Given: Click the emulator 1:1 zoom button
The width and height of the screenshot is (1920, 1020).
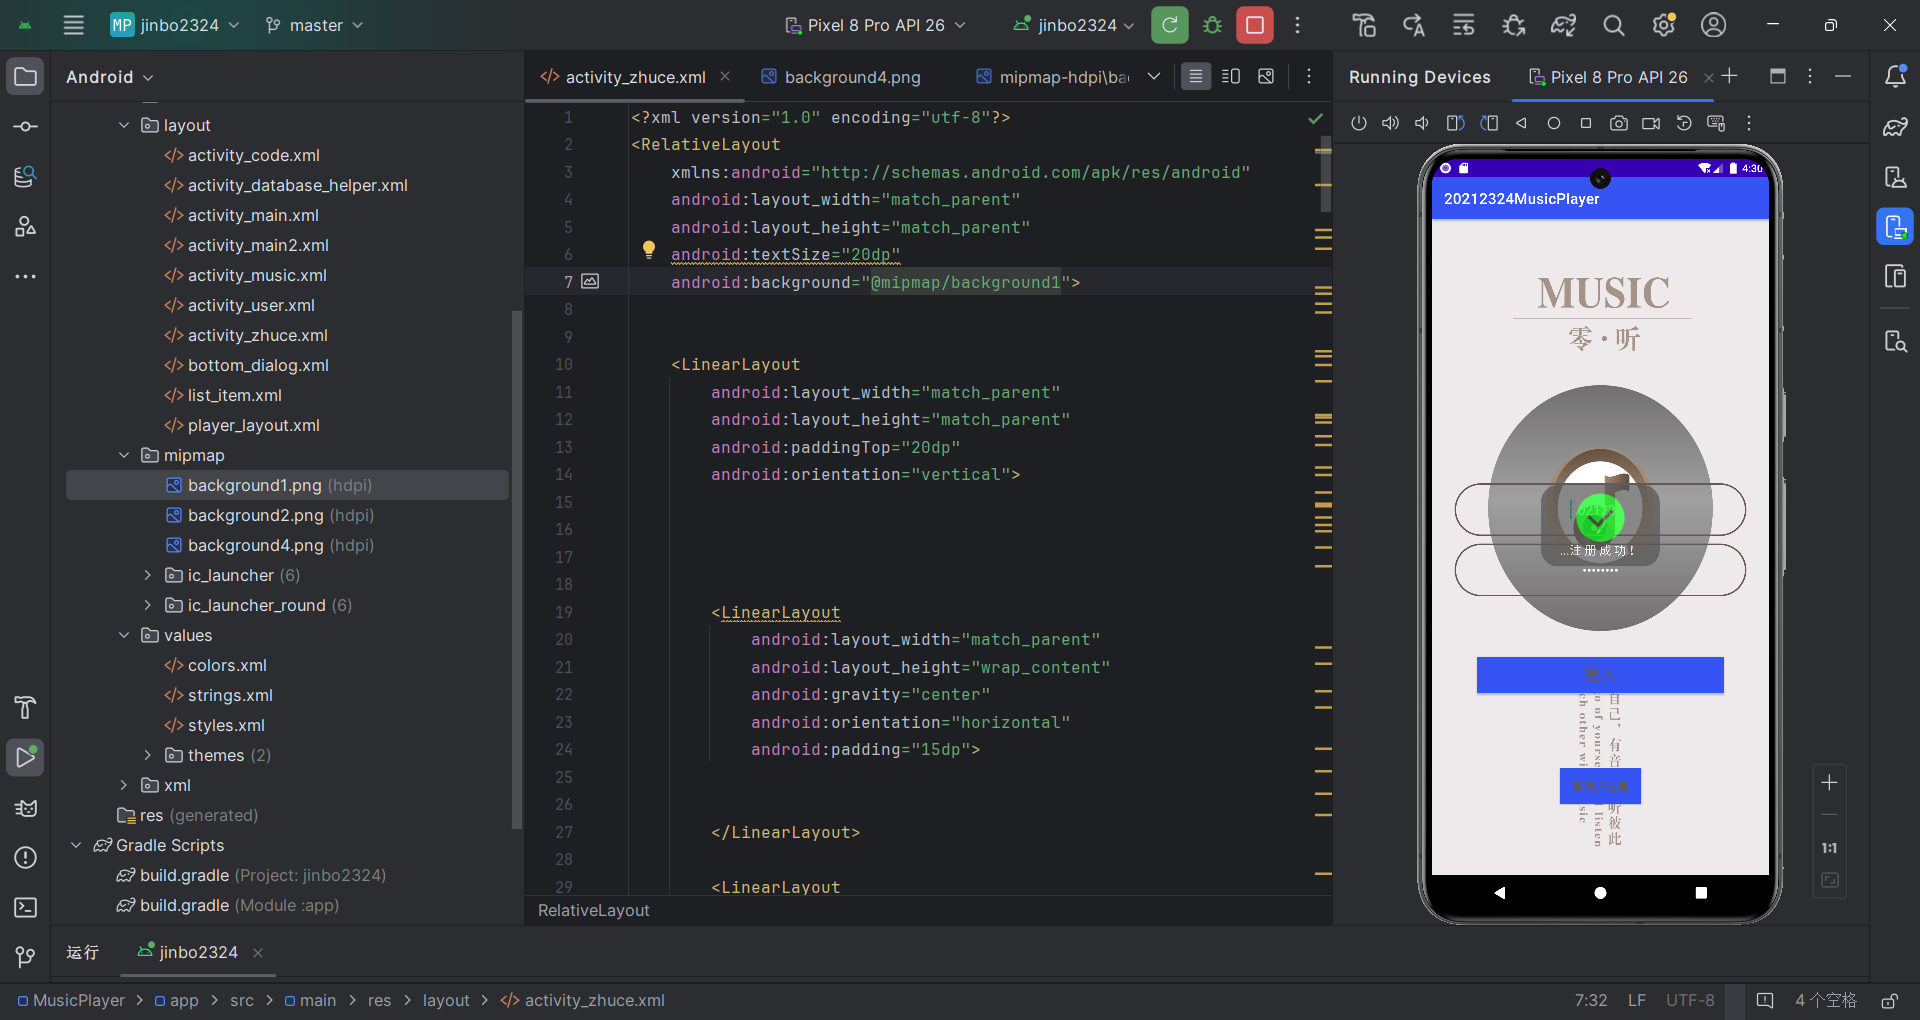Looking at the screenshot, I should coord(1829,848).
